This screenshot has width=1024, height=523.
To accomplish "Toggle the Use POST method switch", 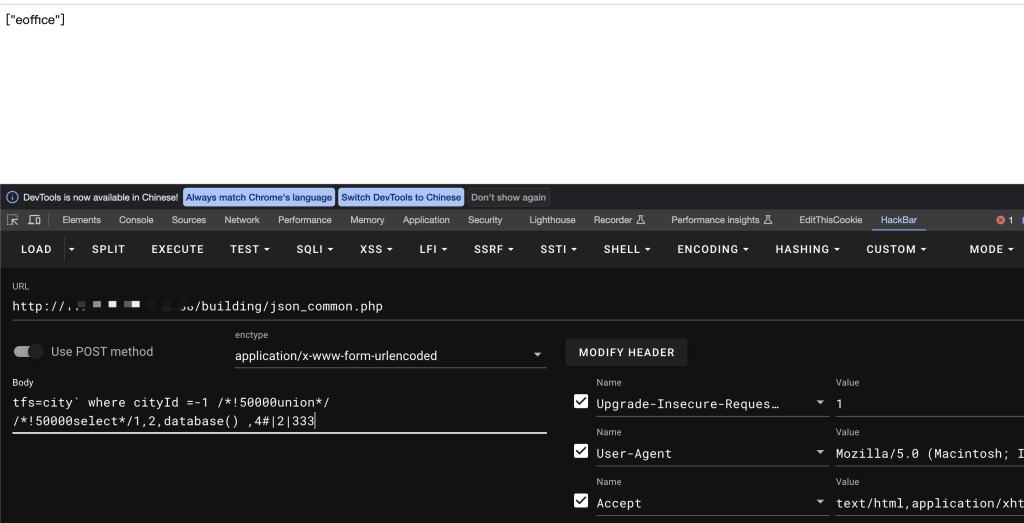I will tap(28, 352).
